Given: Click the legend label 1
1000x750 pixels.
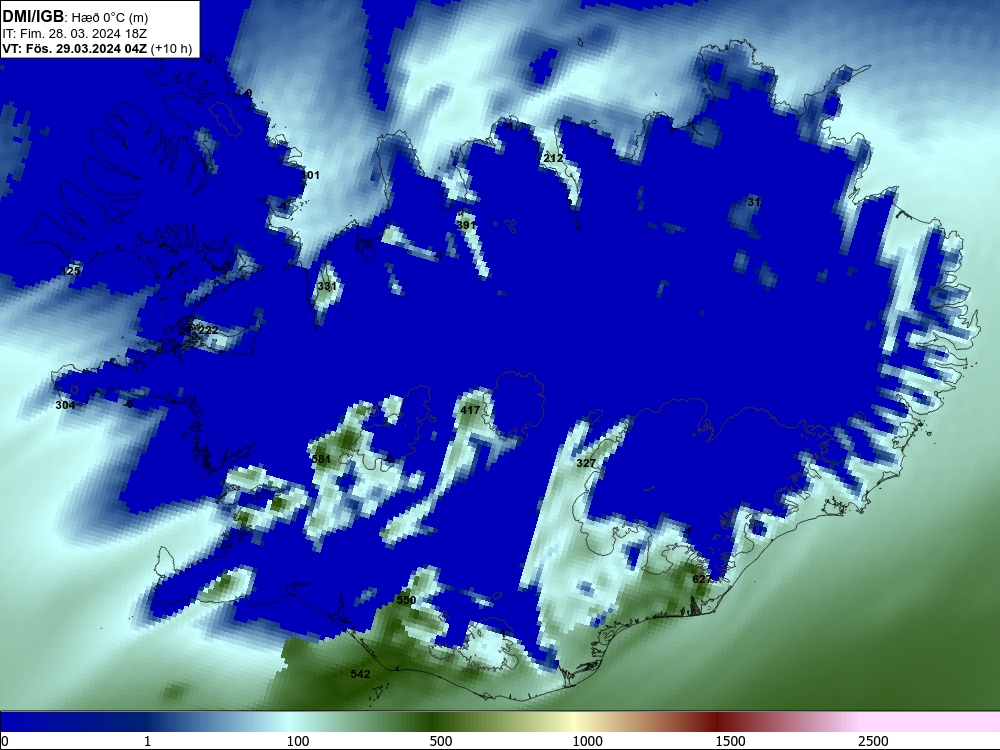Looking at the screenshot, I should (147, 741).
